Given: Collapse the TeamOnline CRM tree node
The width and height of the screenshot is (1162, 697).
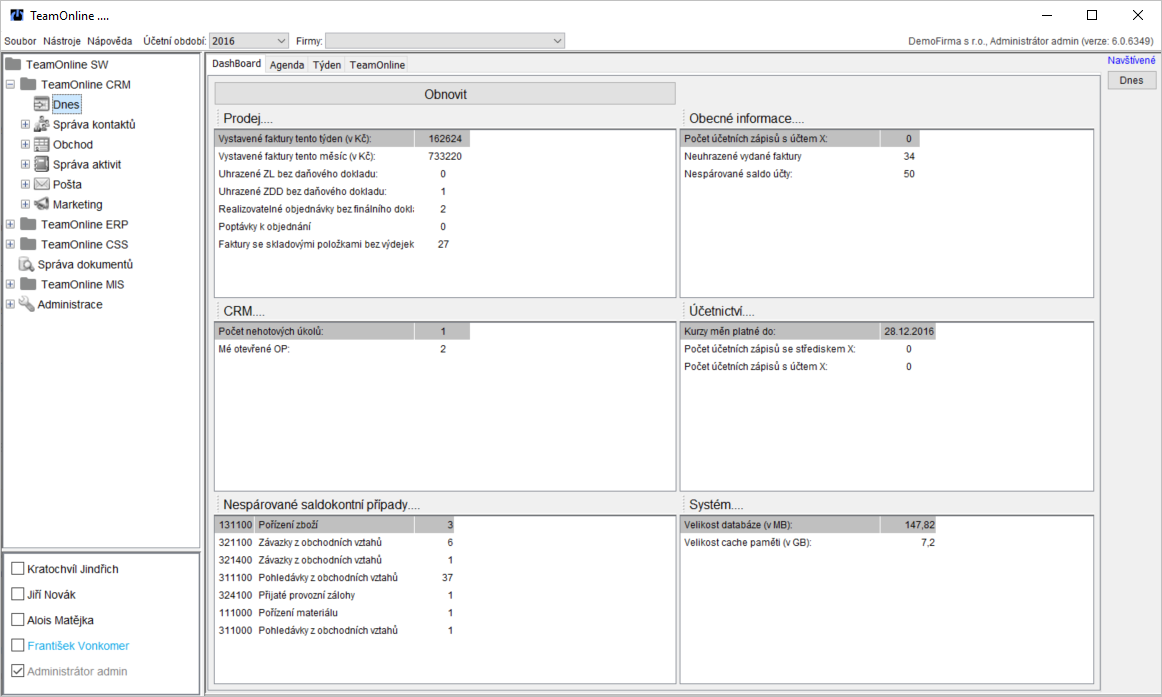Looking at the screenshot, I should [10, 85].
